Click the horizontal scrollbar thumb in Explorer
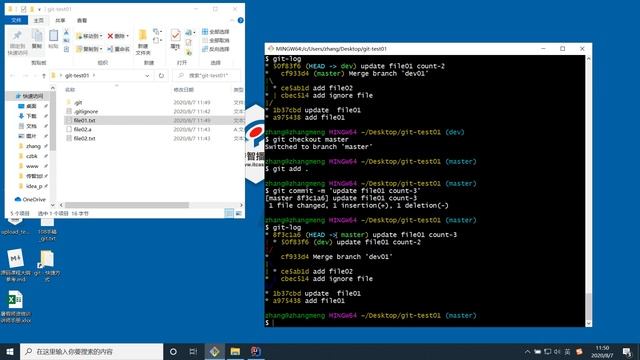This screenshot has height=360, width=640. [127, 205]
